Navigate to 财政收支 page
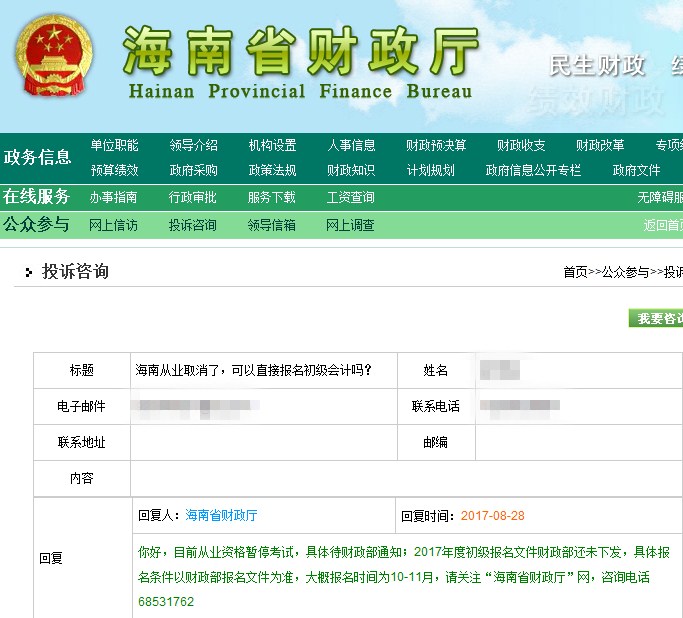This screenshot has width=683, height=618. (521, 146)
